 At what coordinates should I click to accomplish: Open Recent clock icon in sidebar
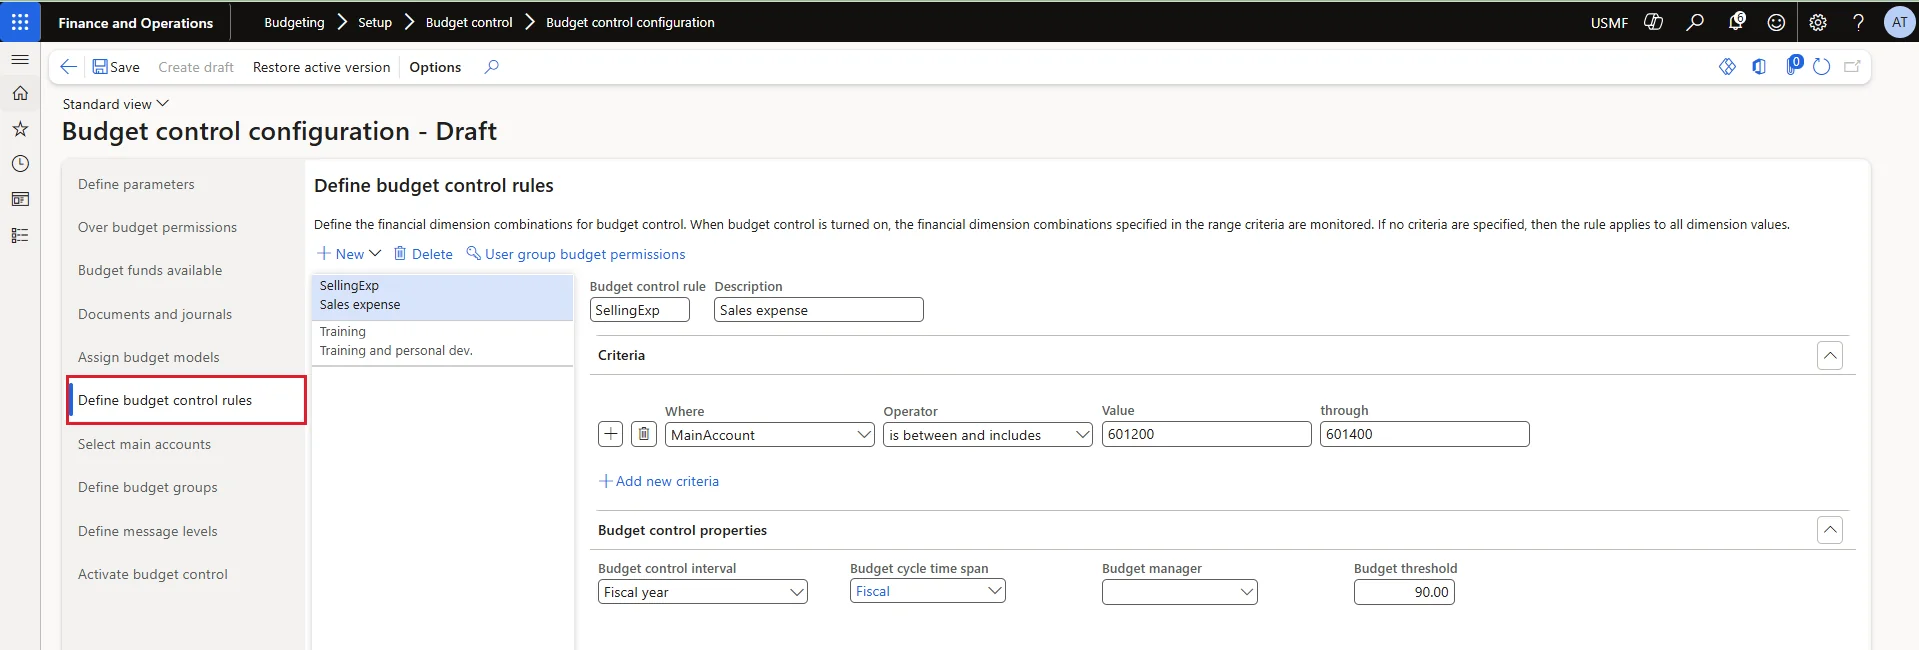[20, 164]
